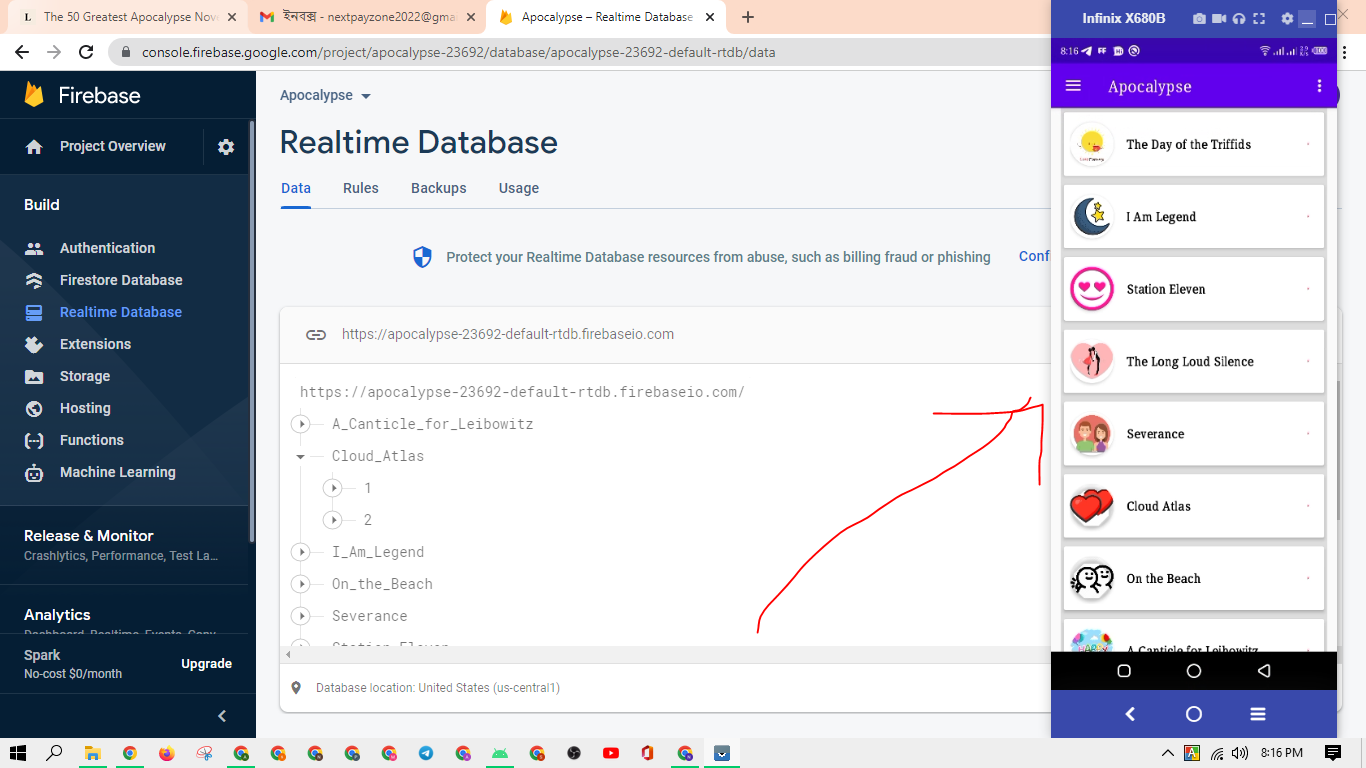Image resolution: width=1366 pixels, height=768 pixels.
Task: Select the I_Am_Legend key text
Action: (378, 552)
